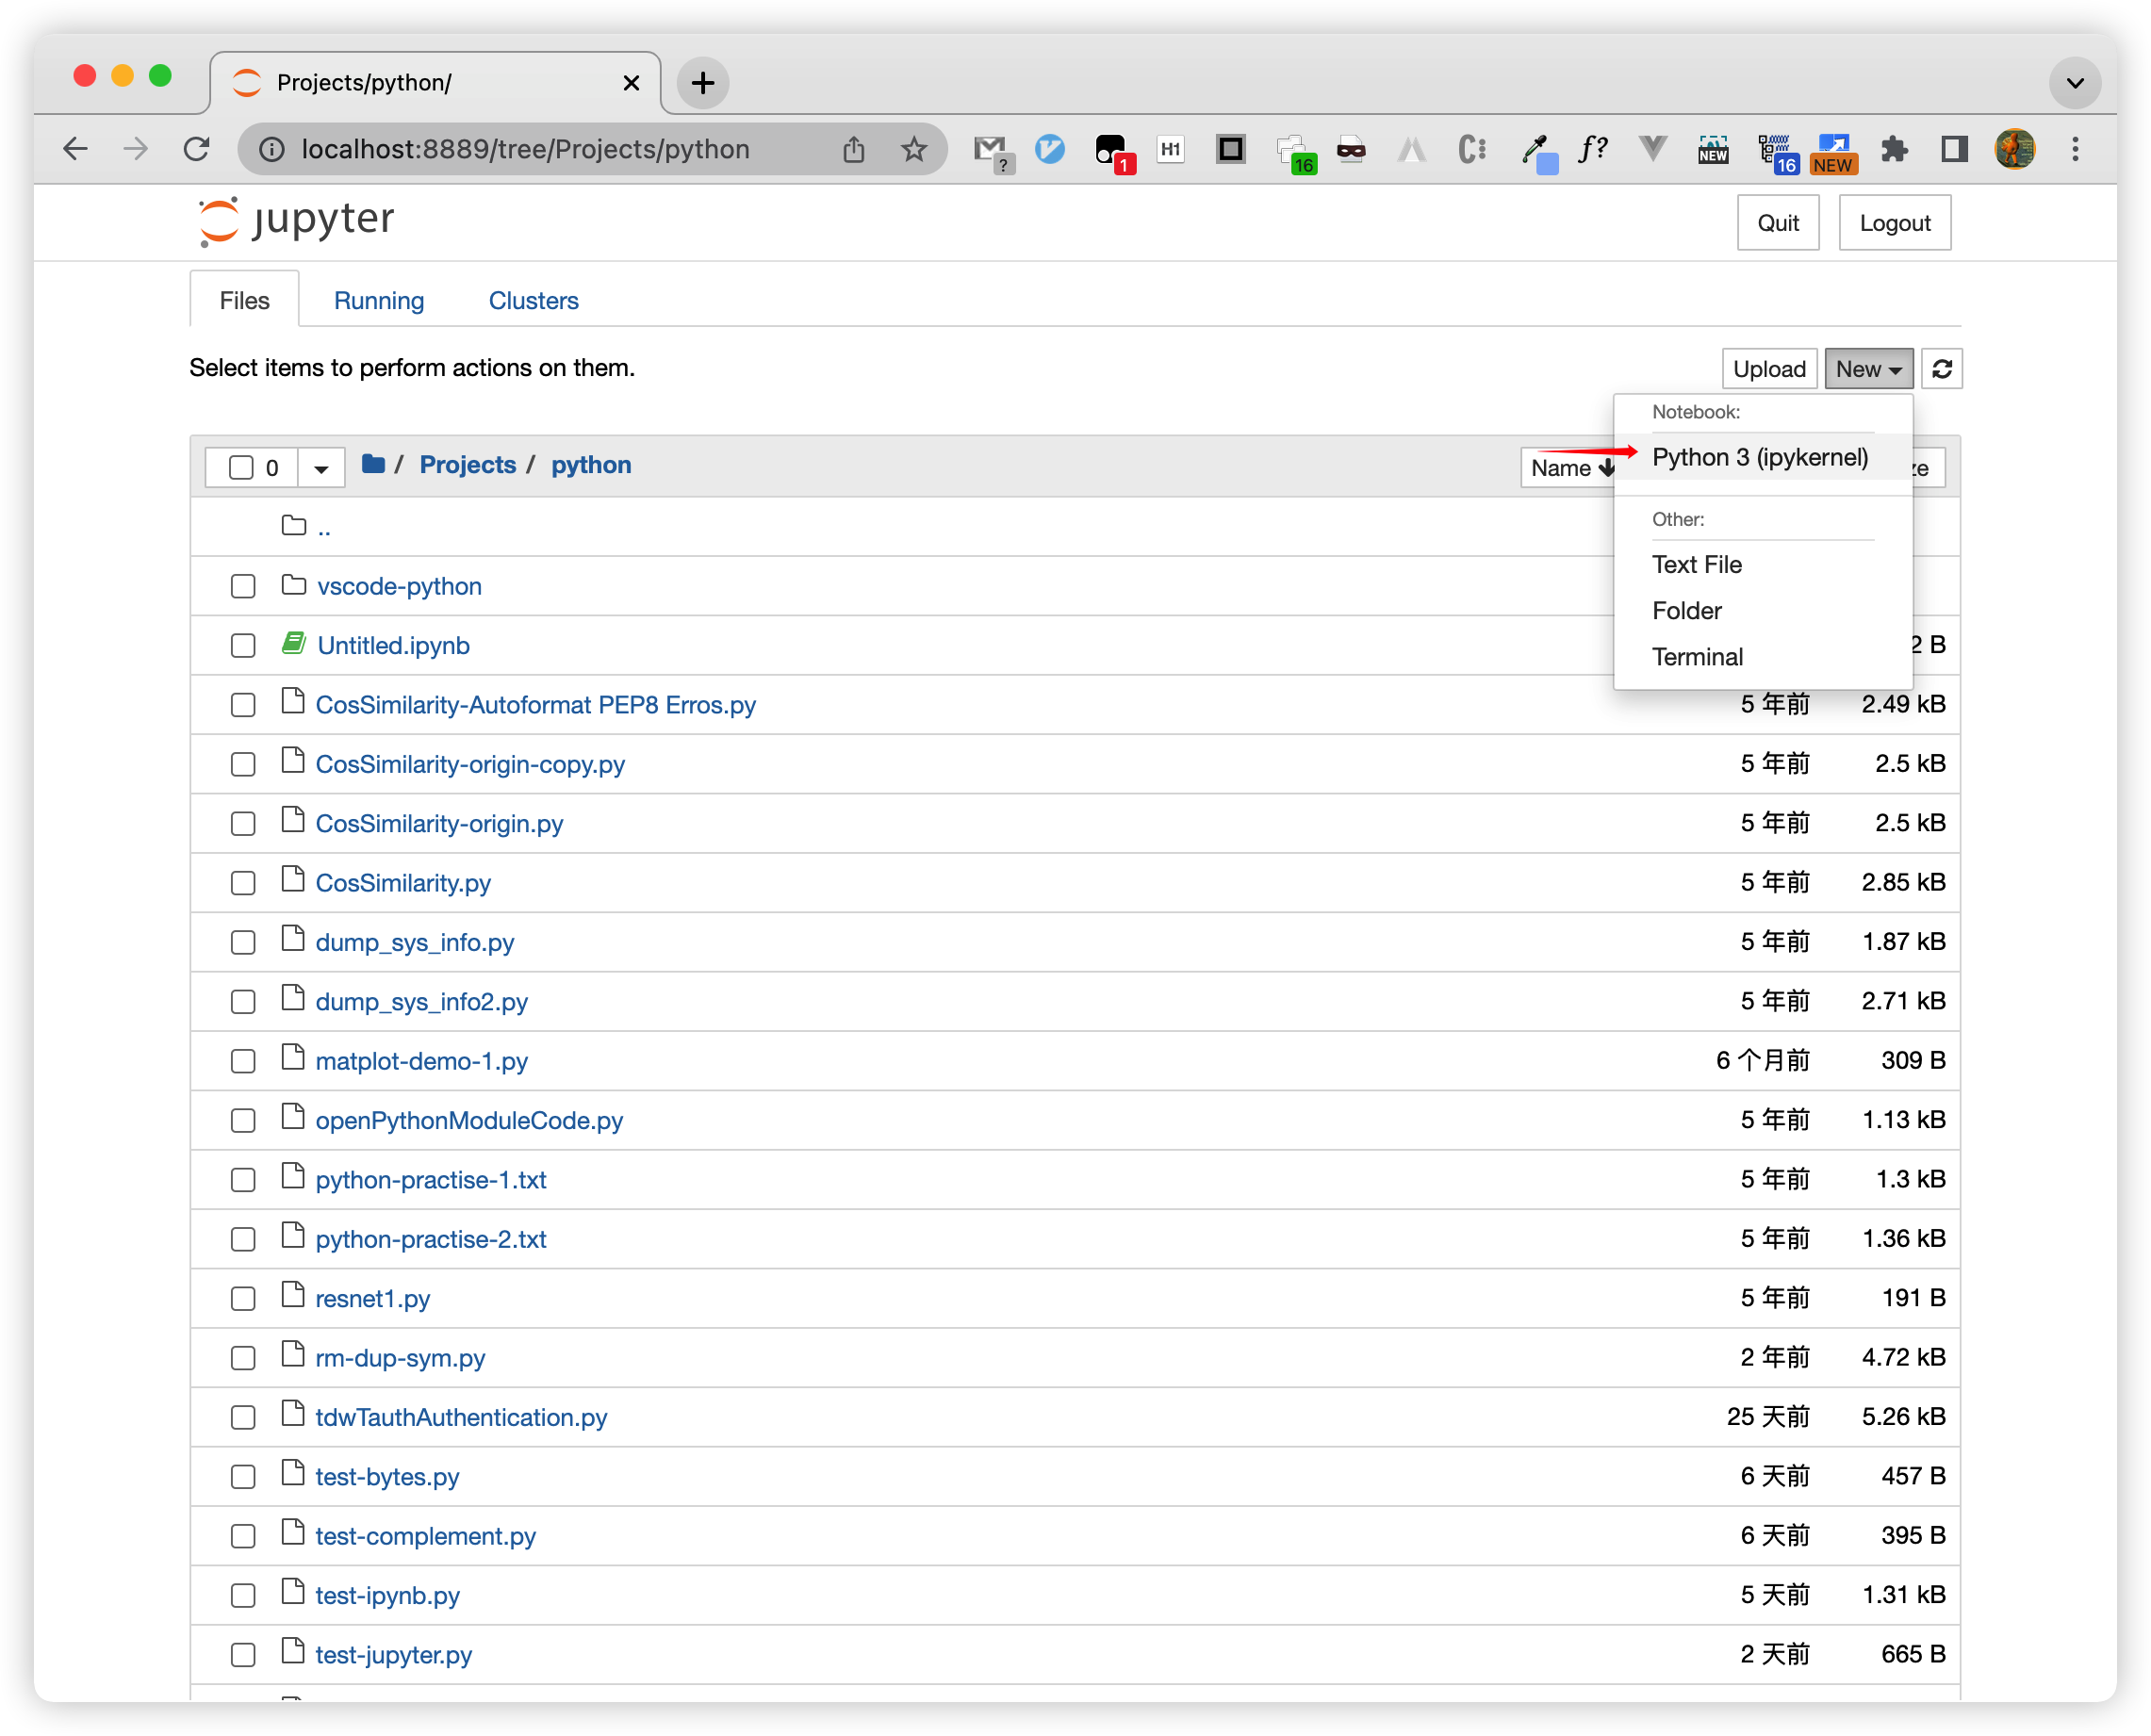Click the folder icon in the breadcrumb bar

pos(372,464)
